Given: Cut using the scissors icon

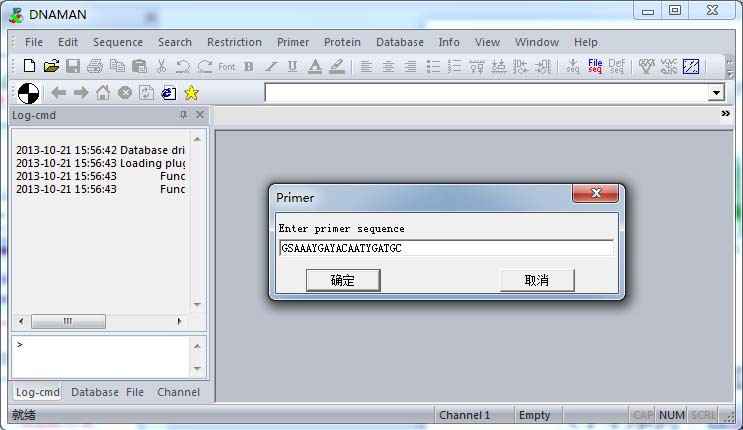Looking at the screenshot, I should (161, 66).
